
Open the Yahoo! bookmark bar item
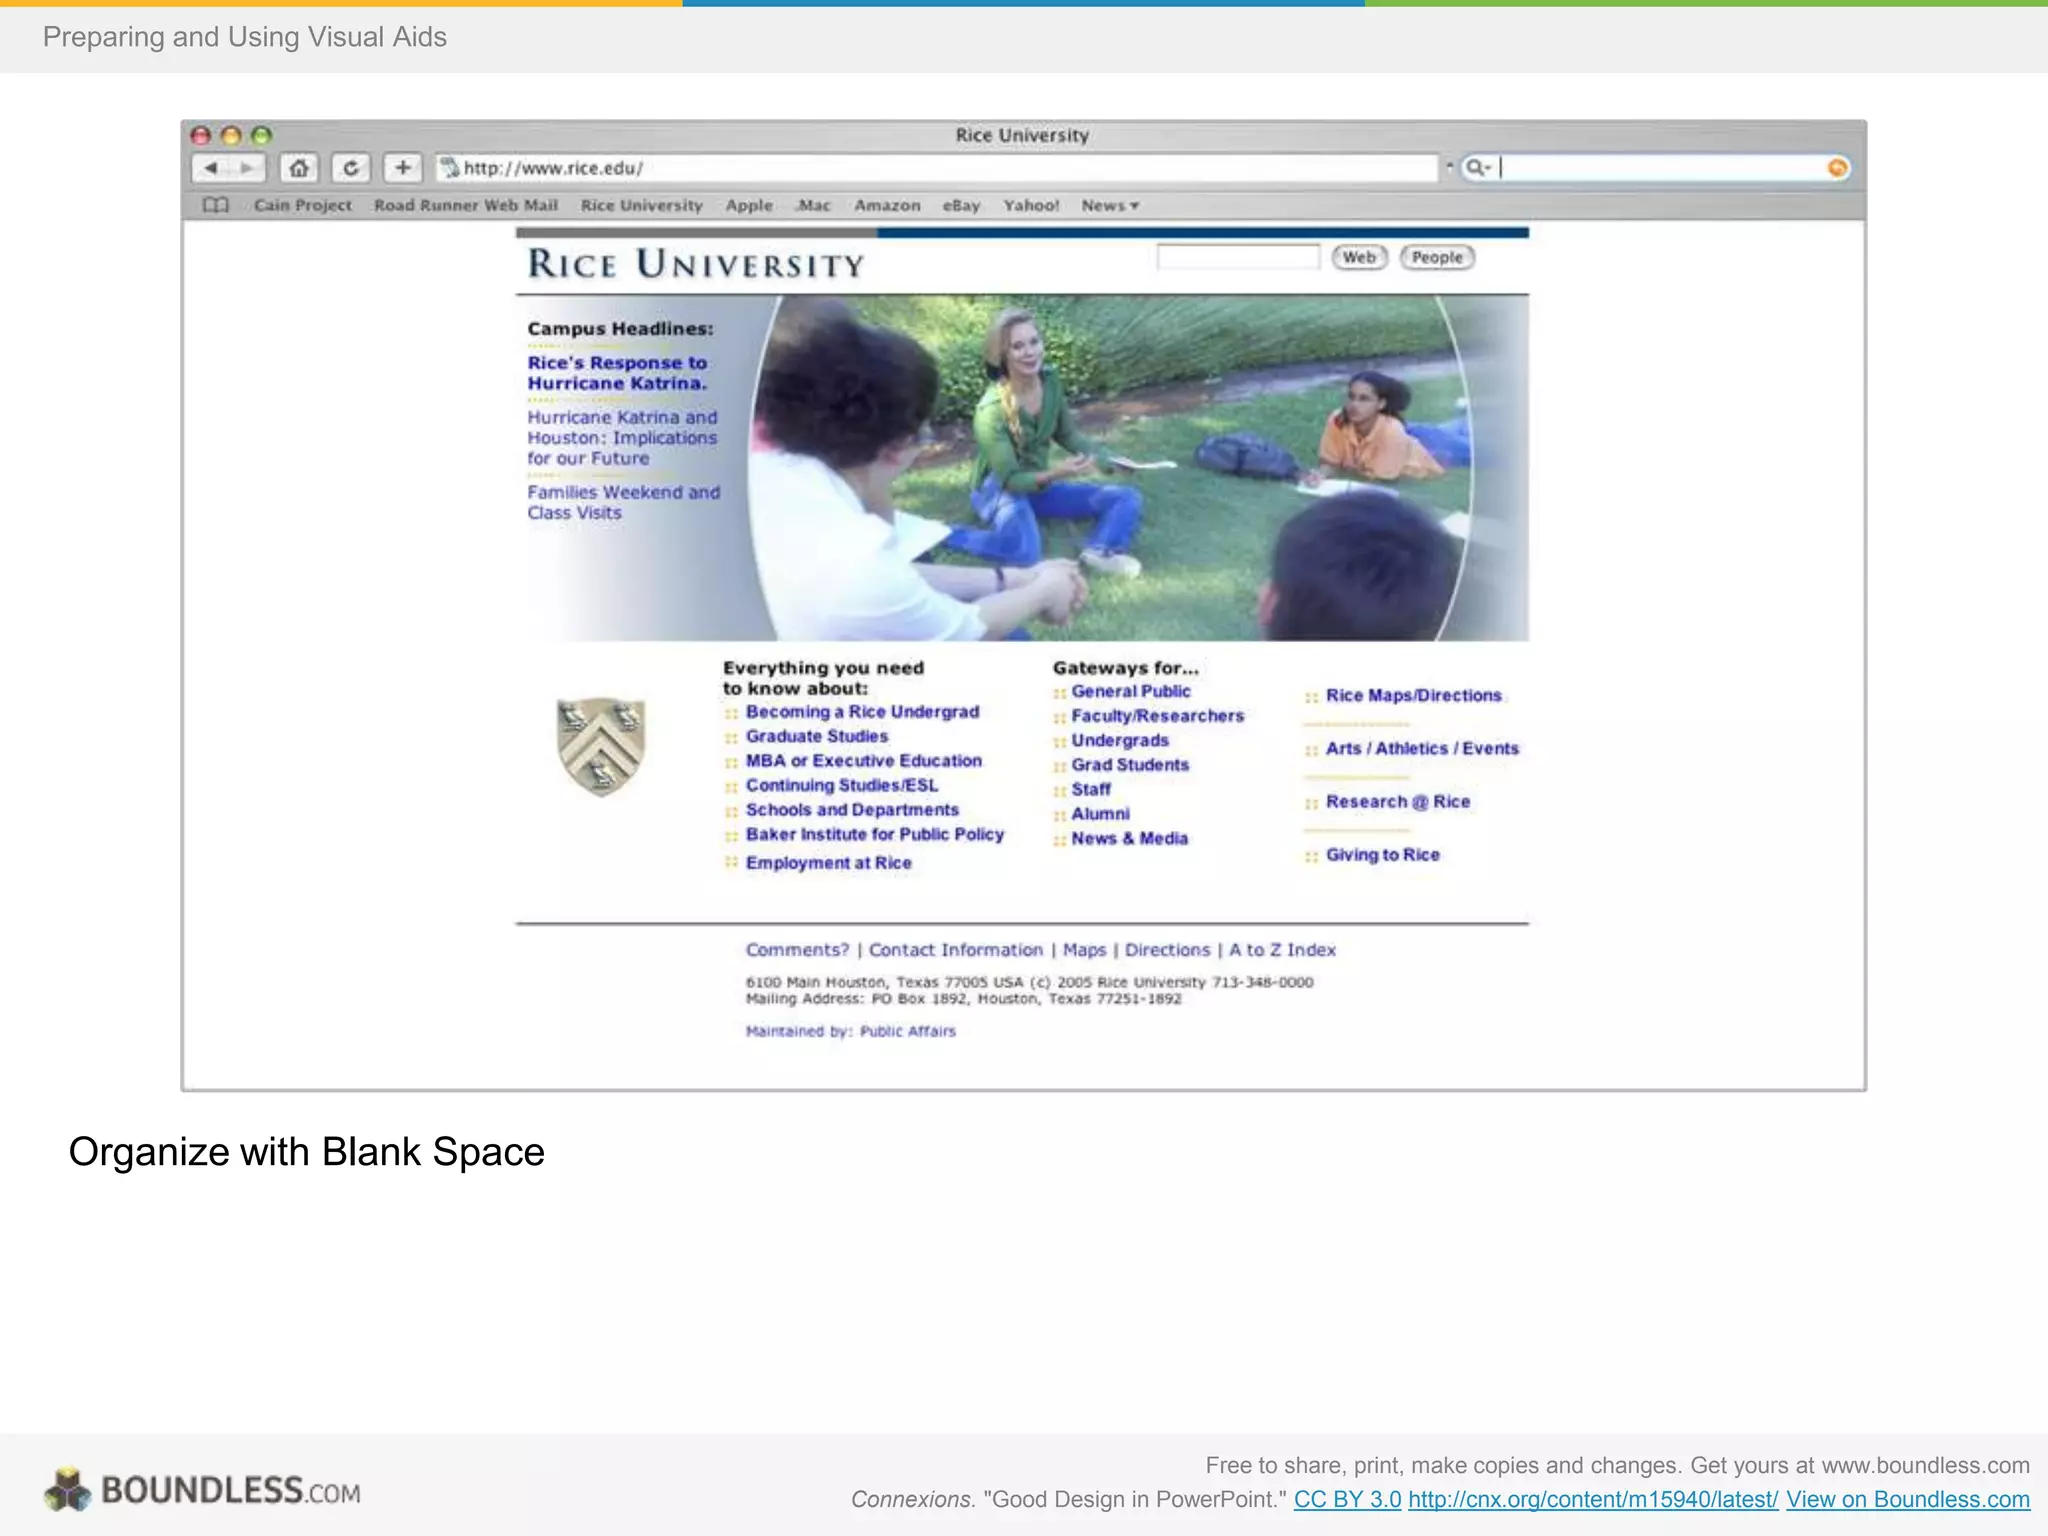click(1031, 205)
